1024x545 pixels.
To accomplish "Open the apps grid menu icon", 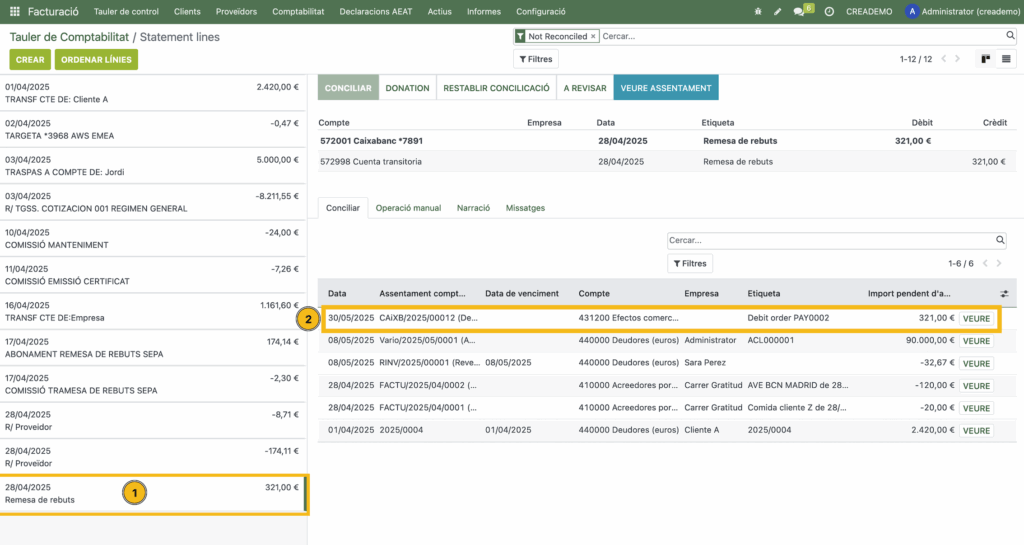I will coord(14,11).
